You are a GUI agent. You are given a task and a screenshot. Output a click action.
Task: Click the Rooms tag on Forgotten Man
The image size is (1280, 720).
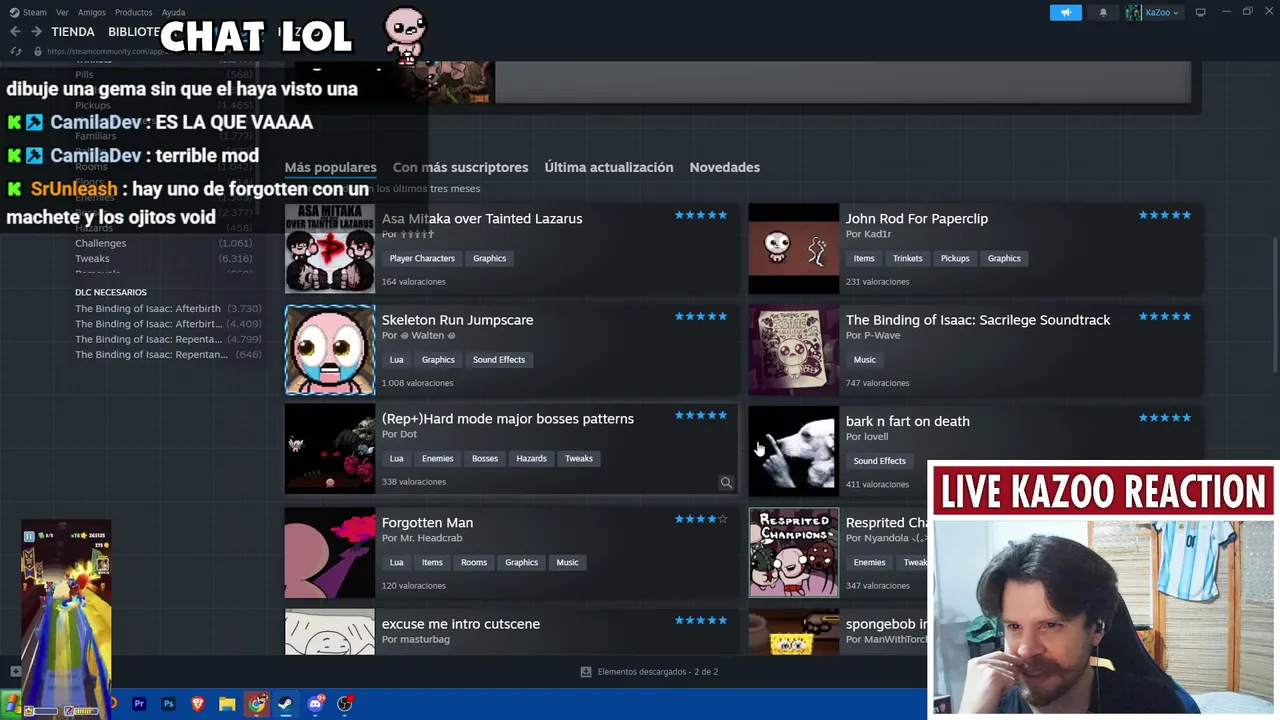pos(474,562)
